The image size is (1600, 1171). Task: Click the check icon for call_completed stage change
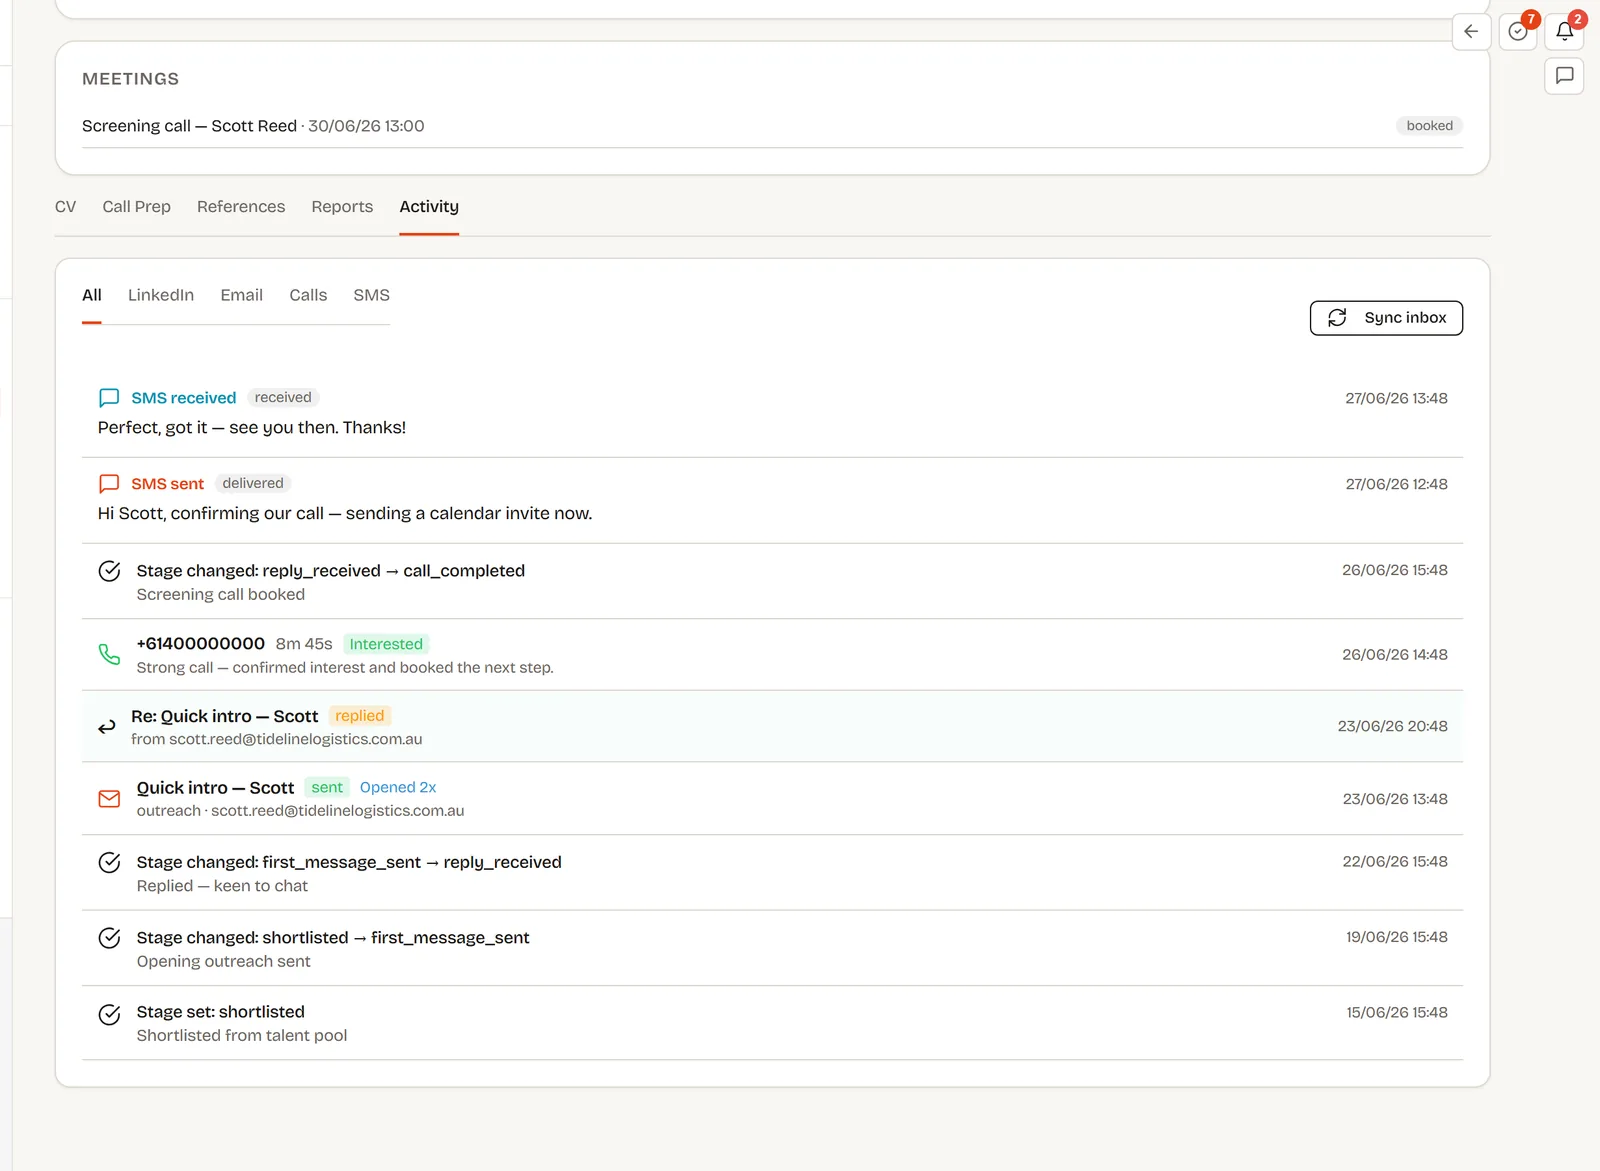[110, 571]
